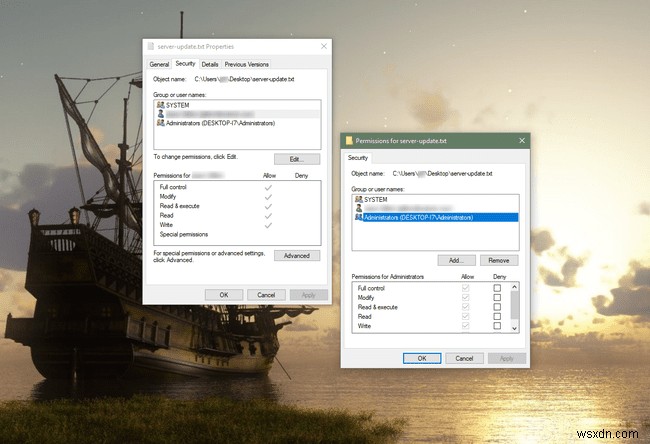Click the user icon in Permissions dialog list
Screen dimensions: 650x444
tap(359, 208)
